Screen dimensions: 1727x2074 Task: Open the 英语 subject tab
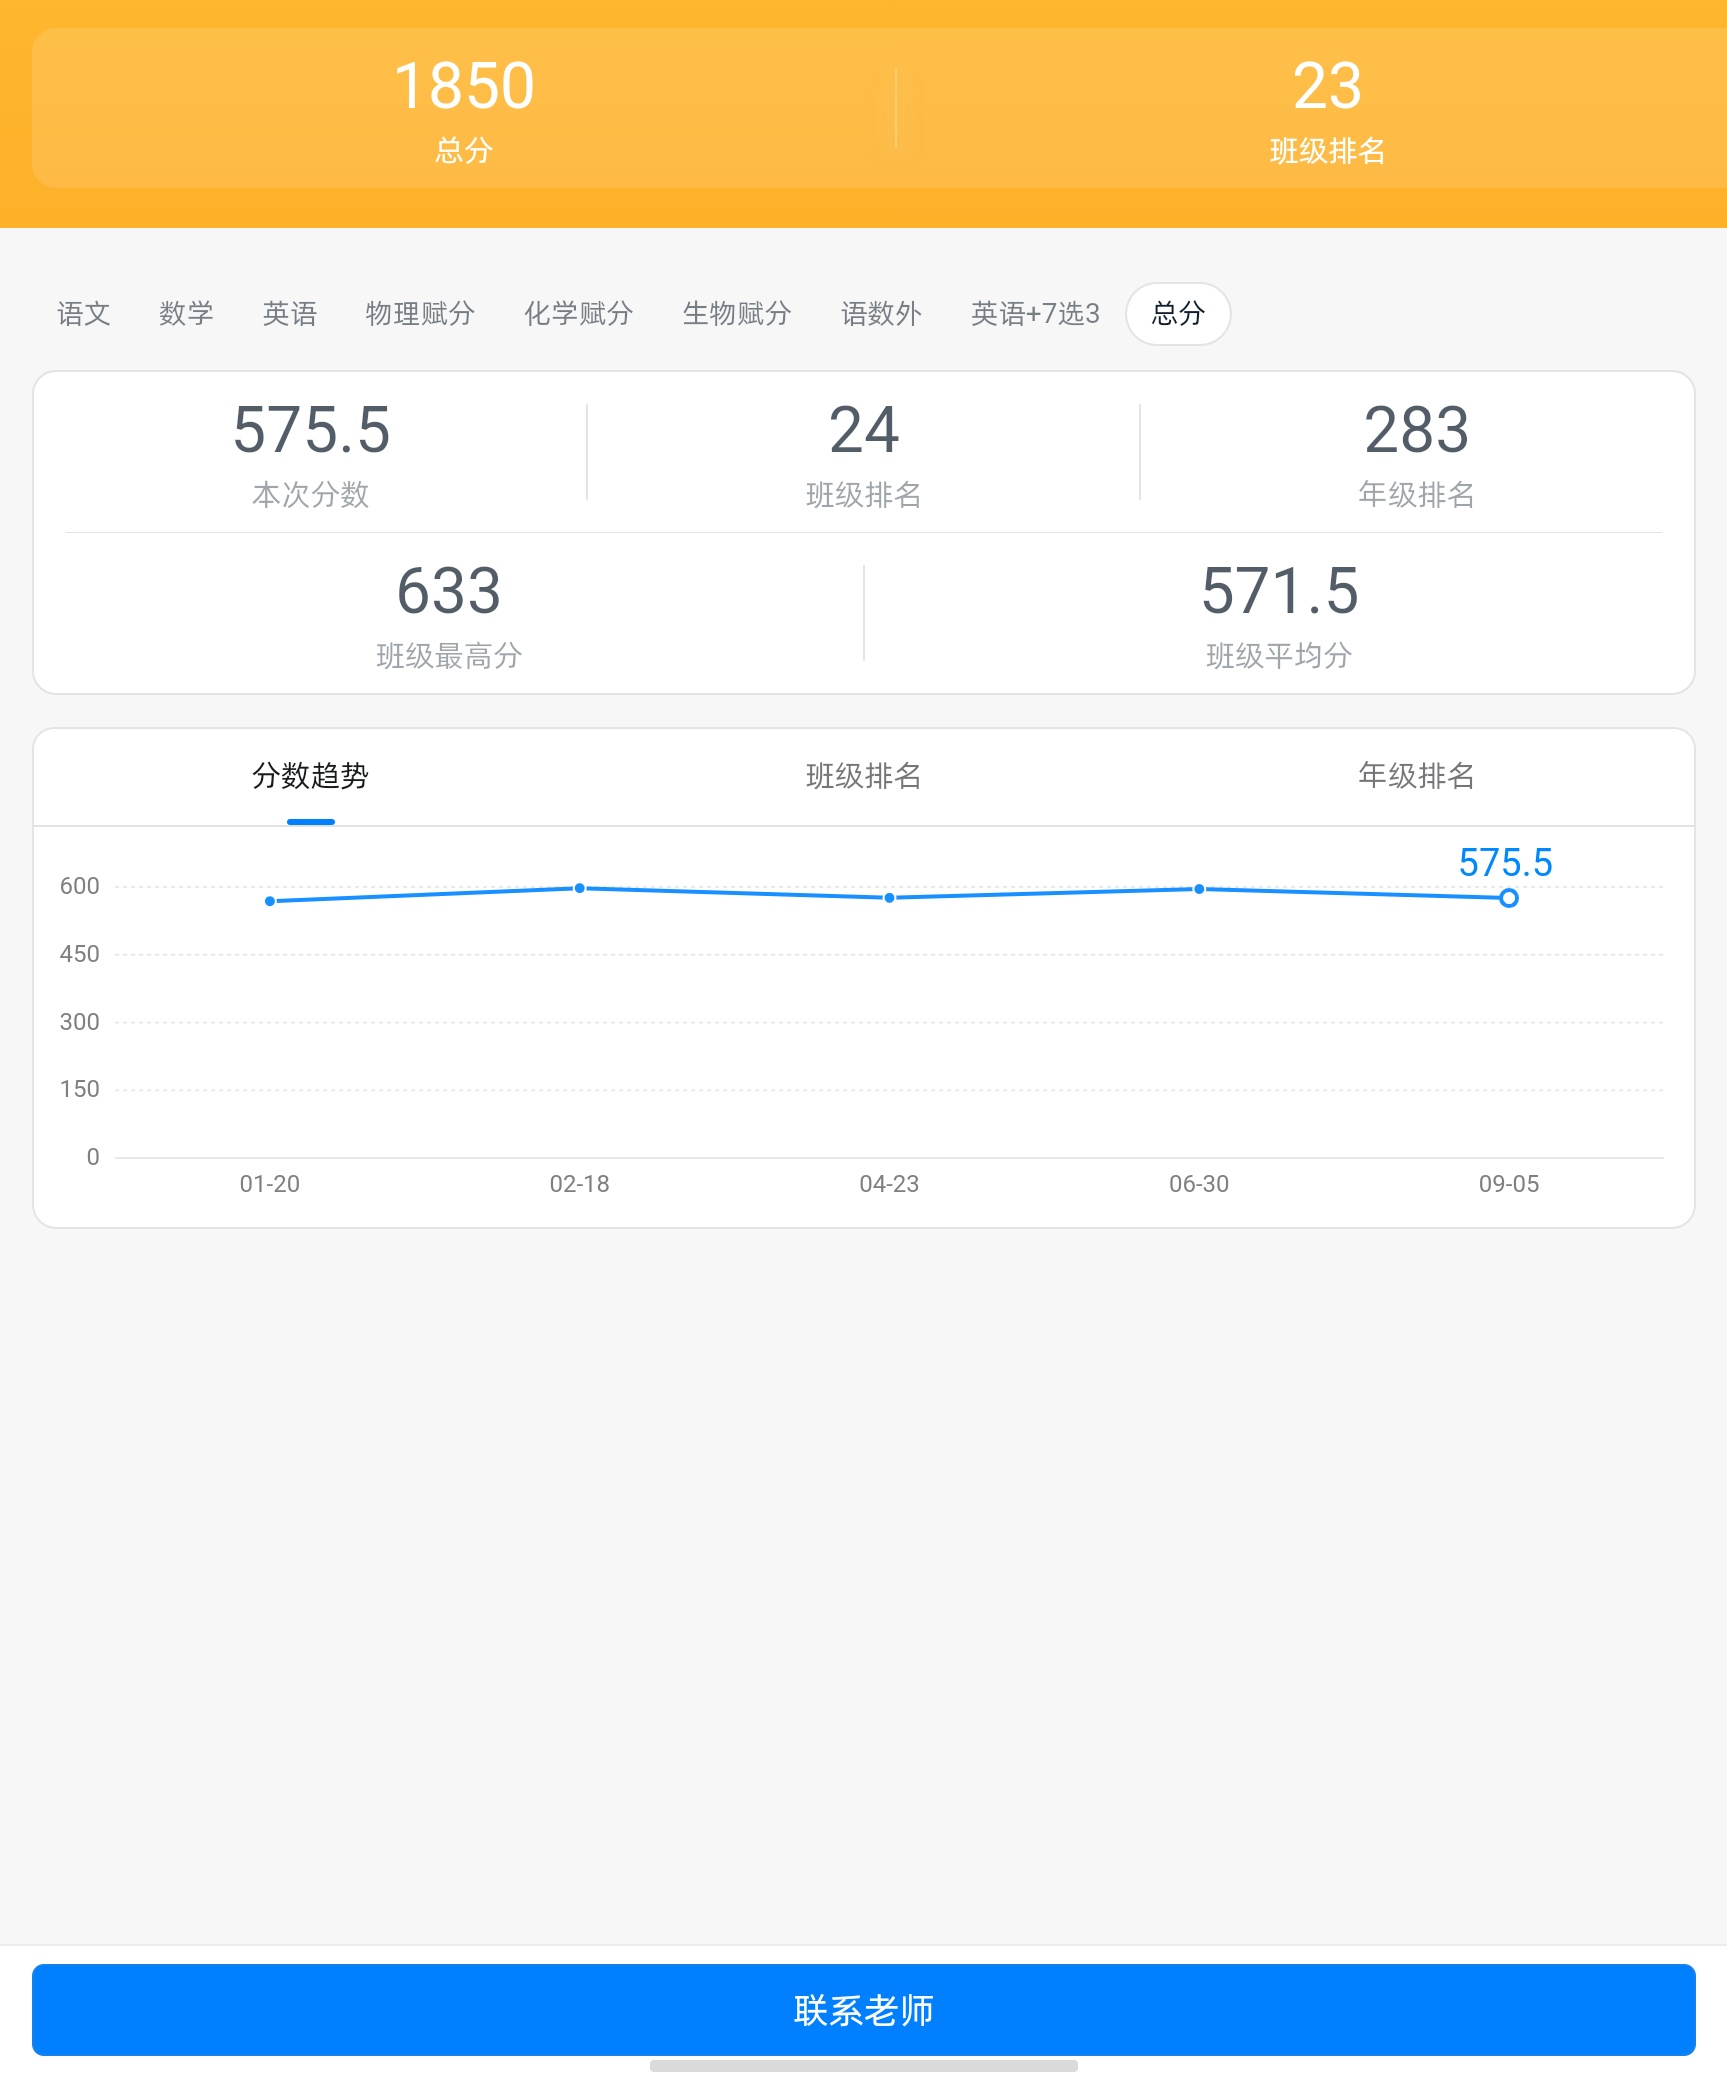pos(289,314)
